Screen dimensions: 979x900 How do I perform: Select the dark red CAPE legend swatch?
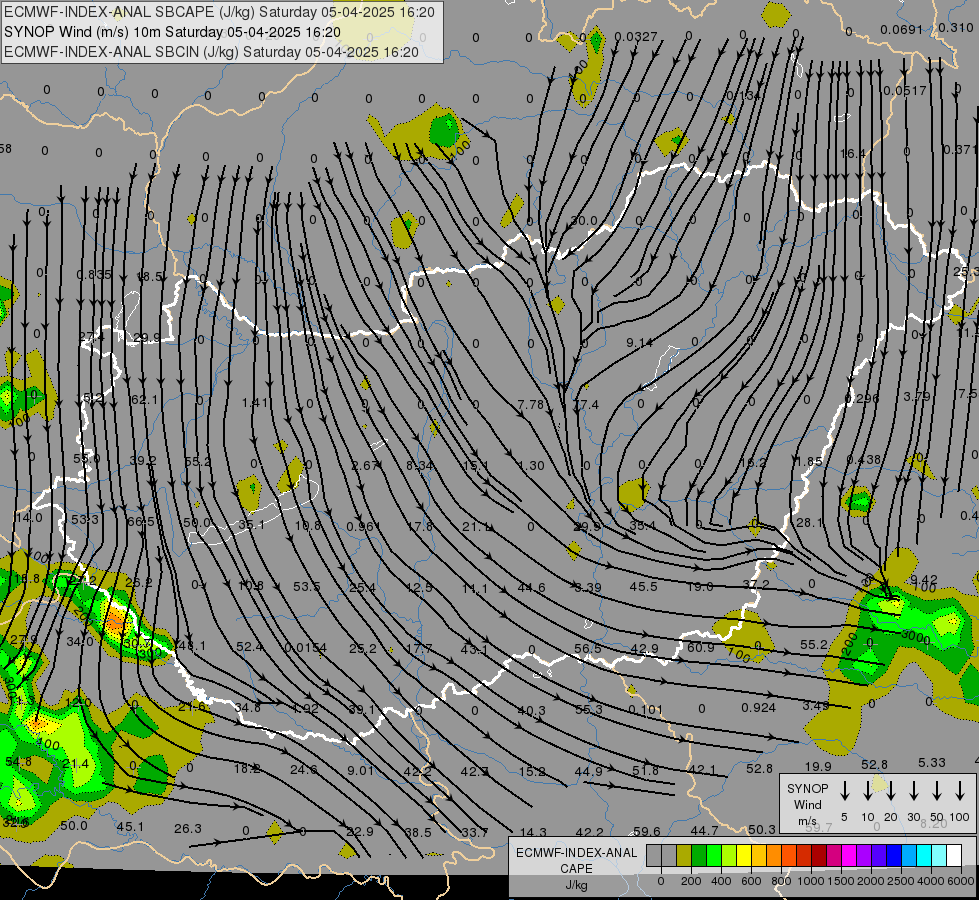click(x=819, y=855)
